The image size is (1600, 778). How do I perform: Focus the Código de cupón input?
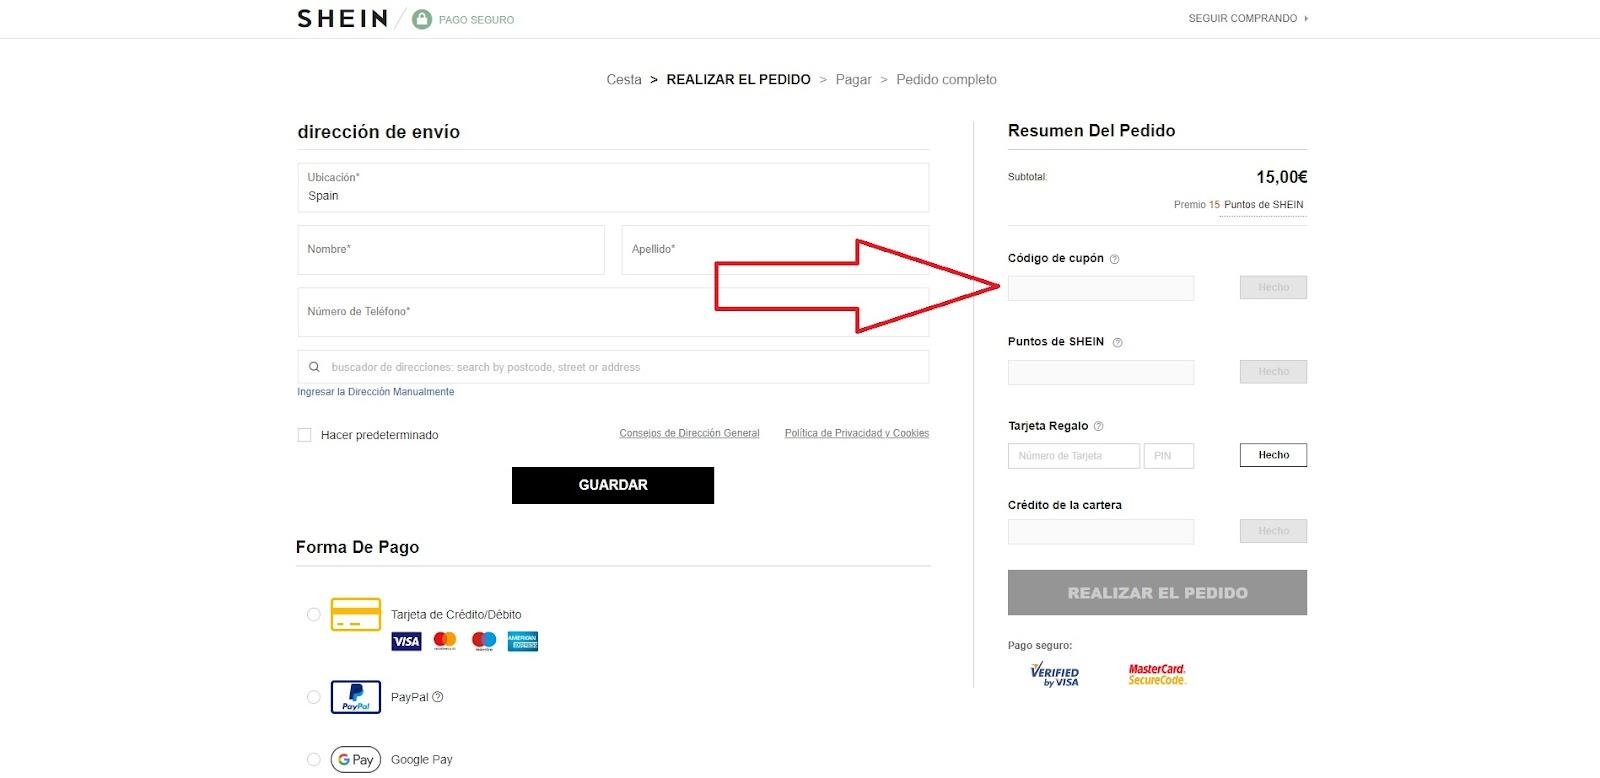[x=1101, y=288]
